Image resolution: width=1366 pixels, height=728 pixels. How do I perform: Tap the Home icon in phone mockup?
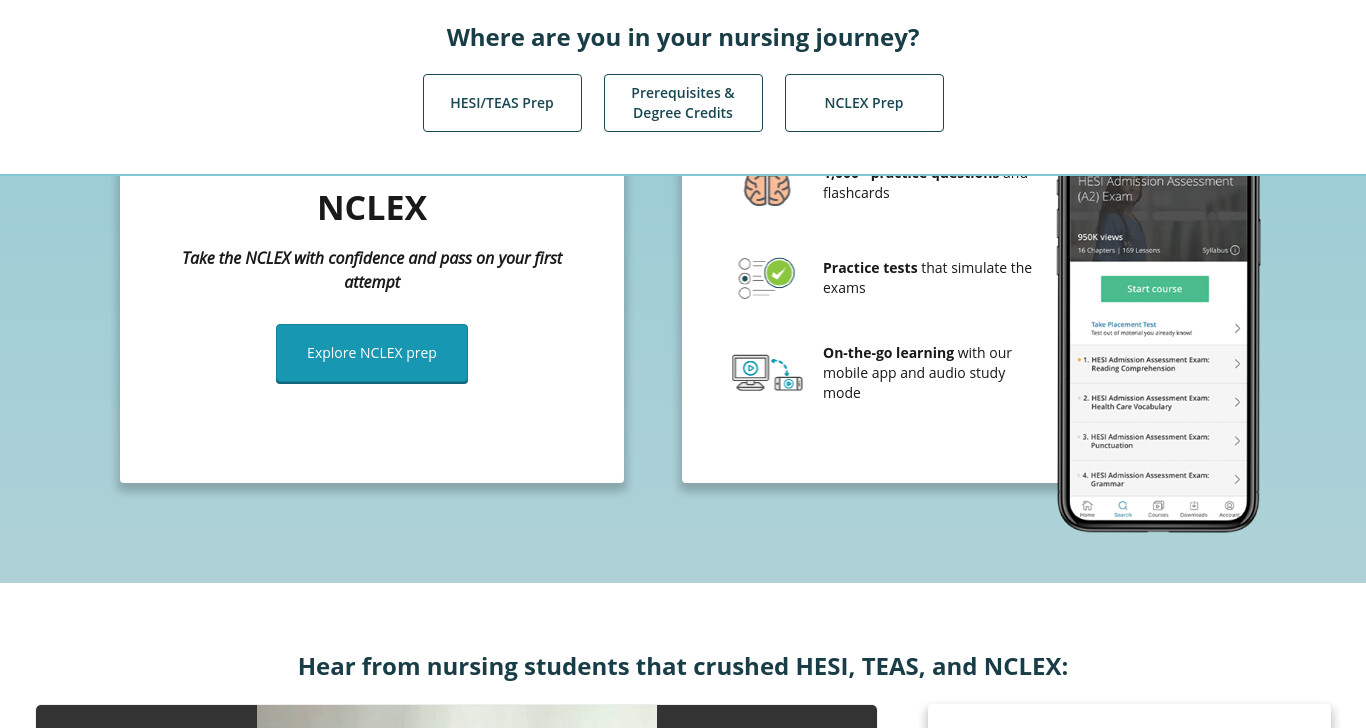1087,508
